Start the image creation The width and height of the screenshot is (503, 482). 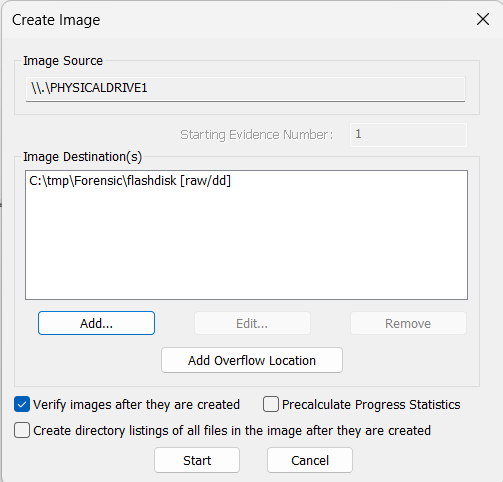tap(197, 460)
